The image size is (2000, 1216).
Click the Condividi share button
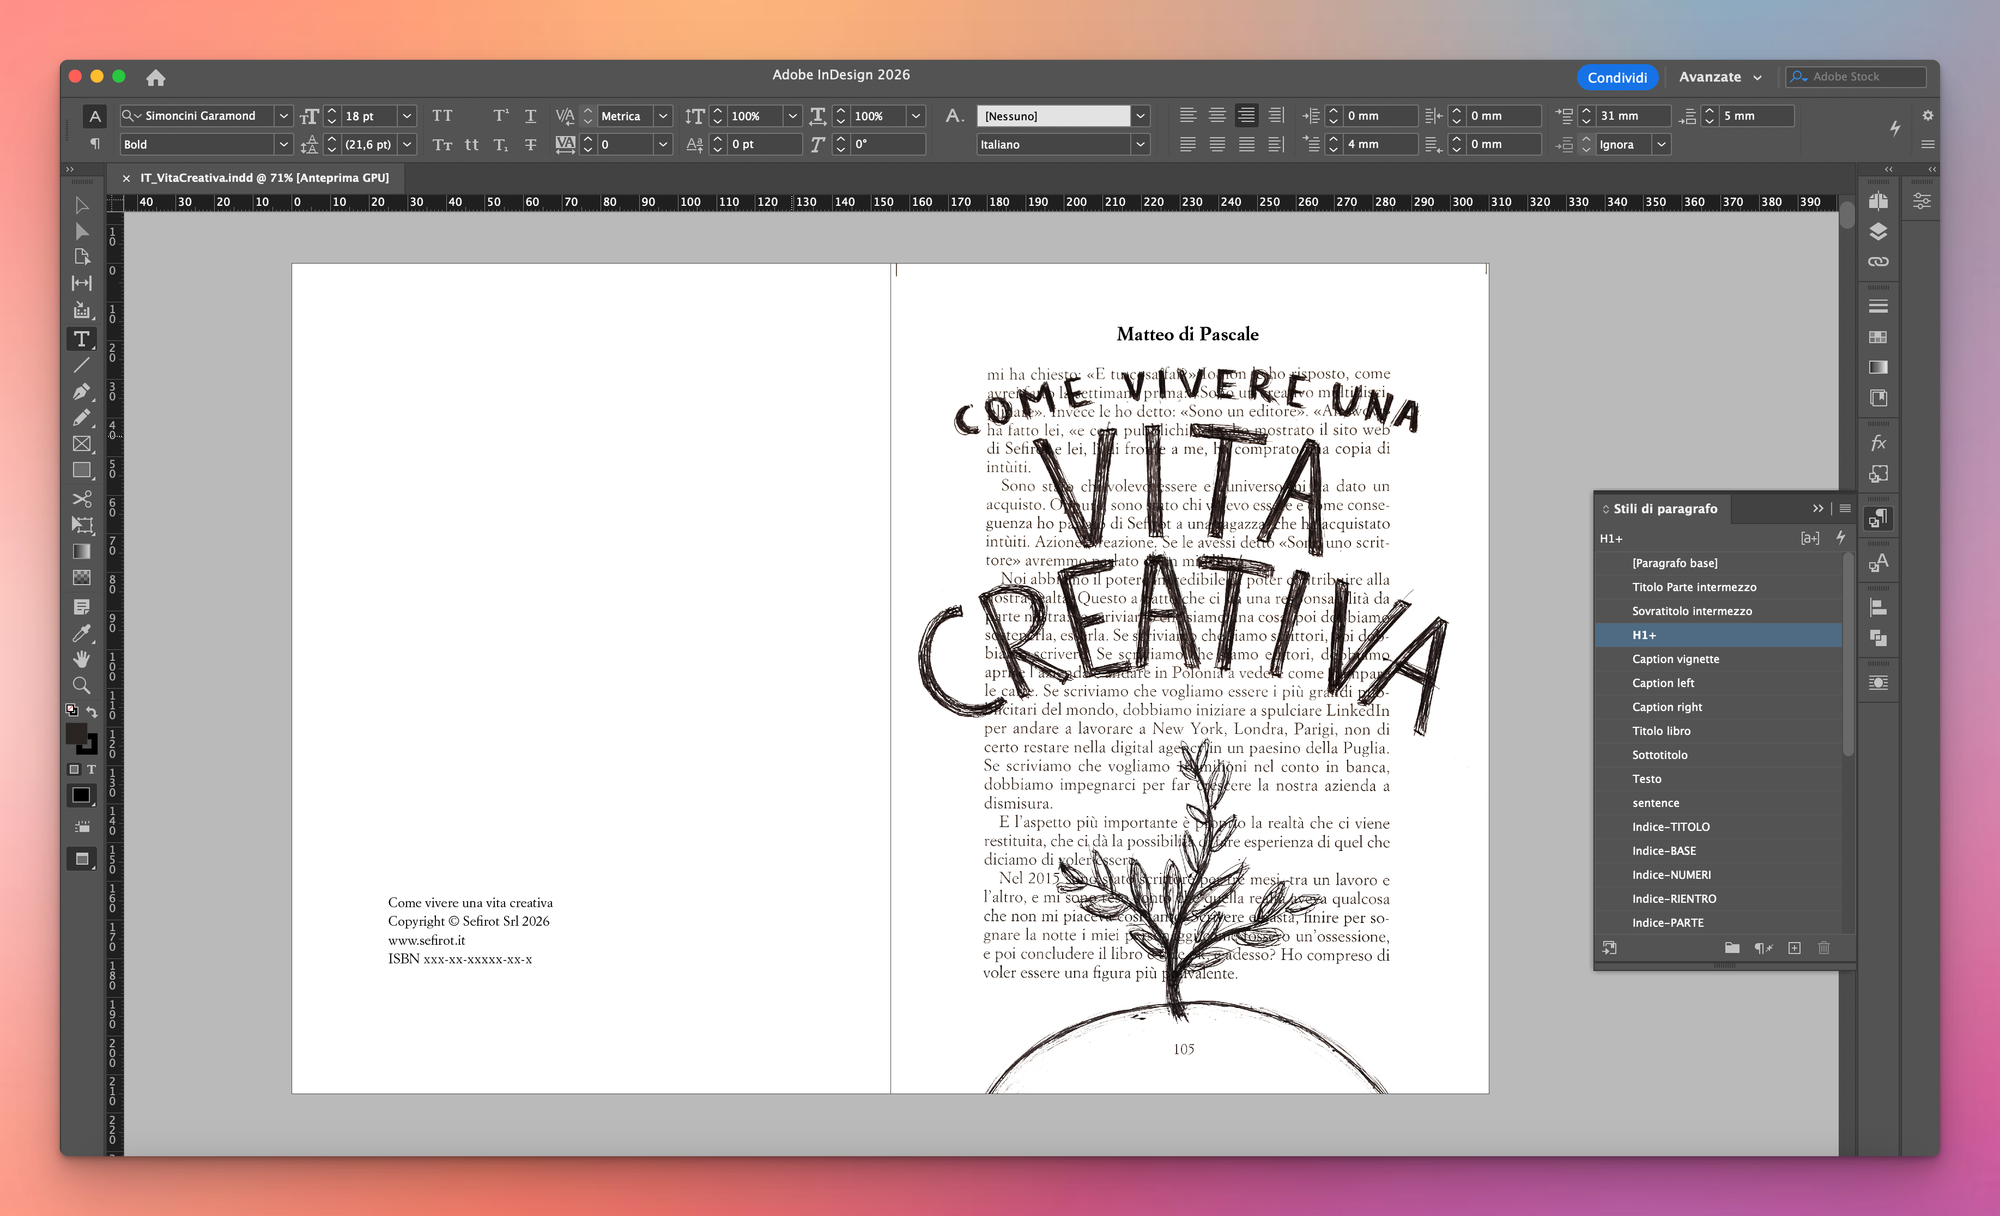(1617, 77)
